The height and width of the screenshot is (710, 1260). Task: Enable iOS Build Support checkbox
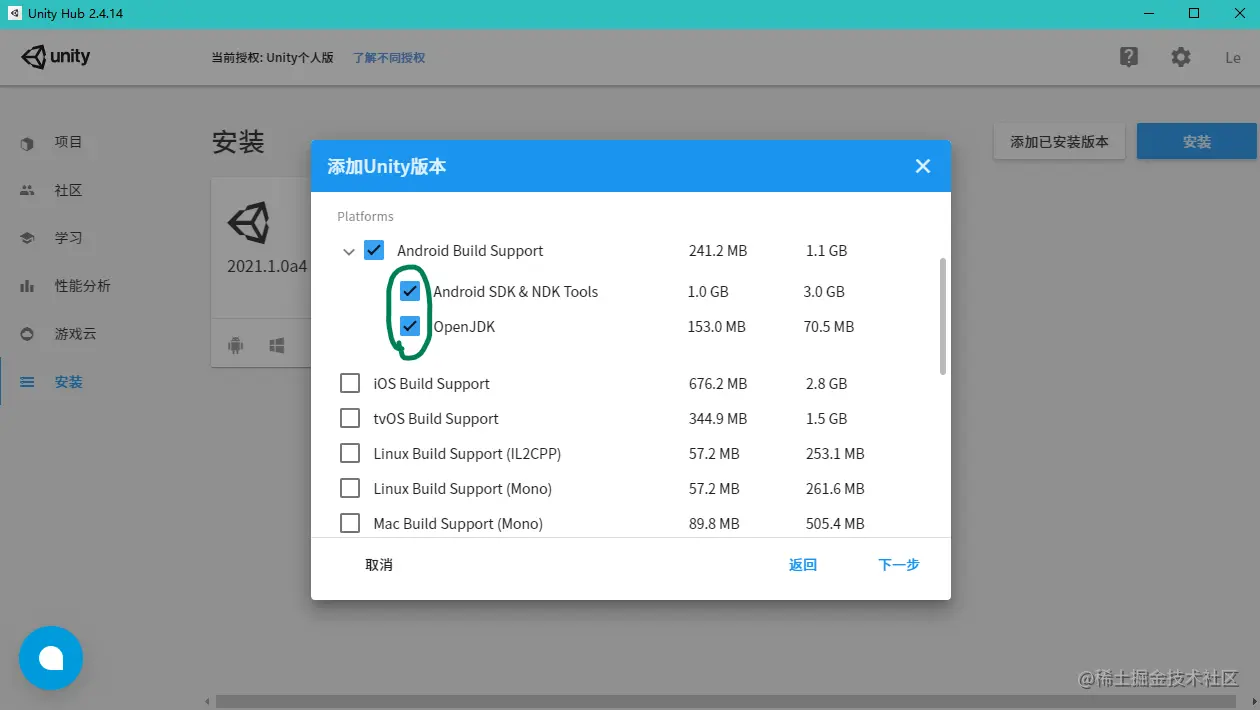click(x=350, y=383)
